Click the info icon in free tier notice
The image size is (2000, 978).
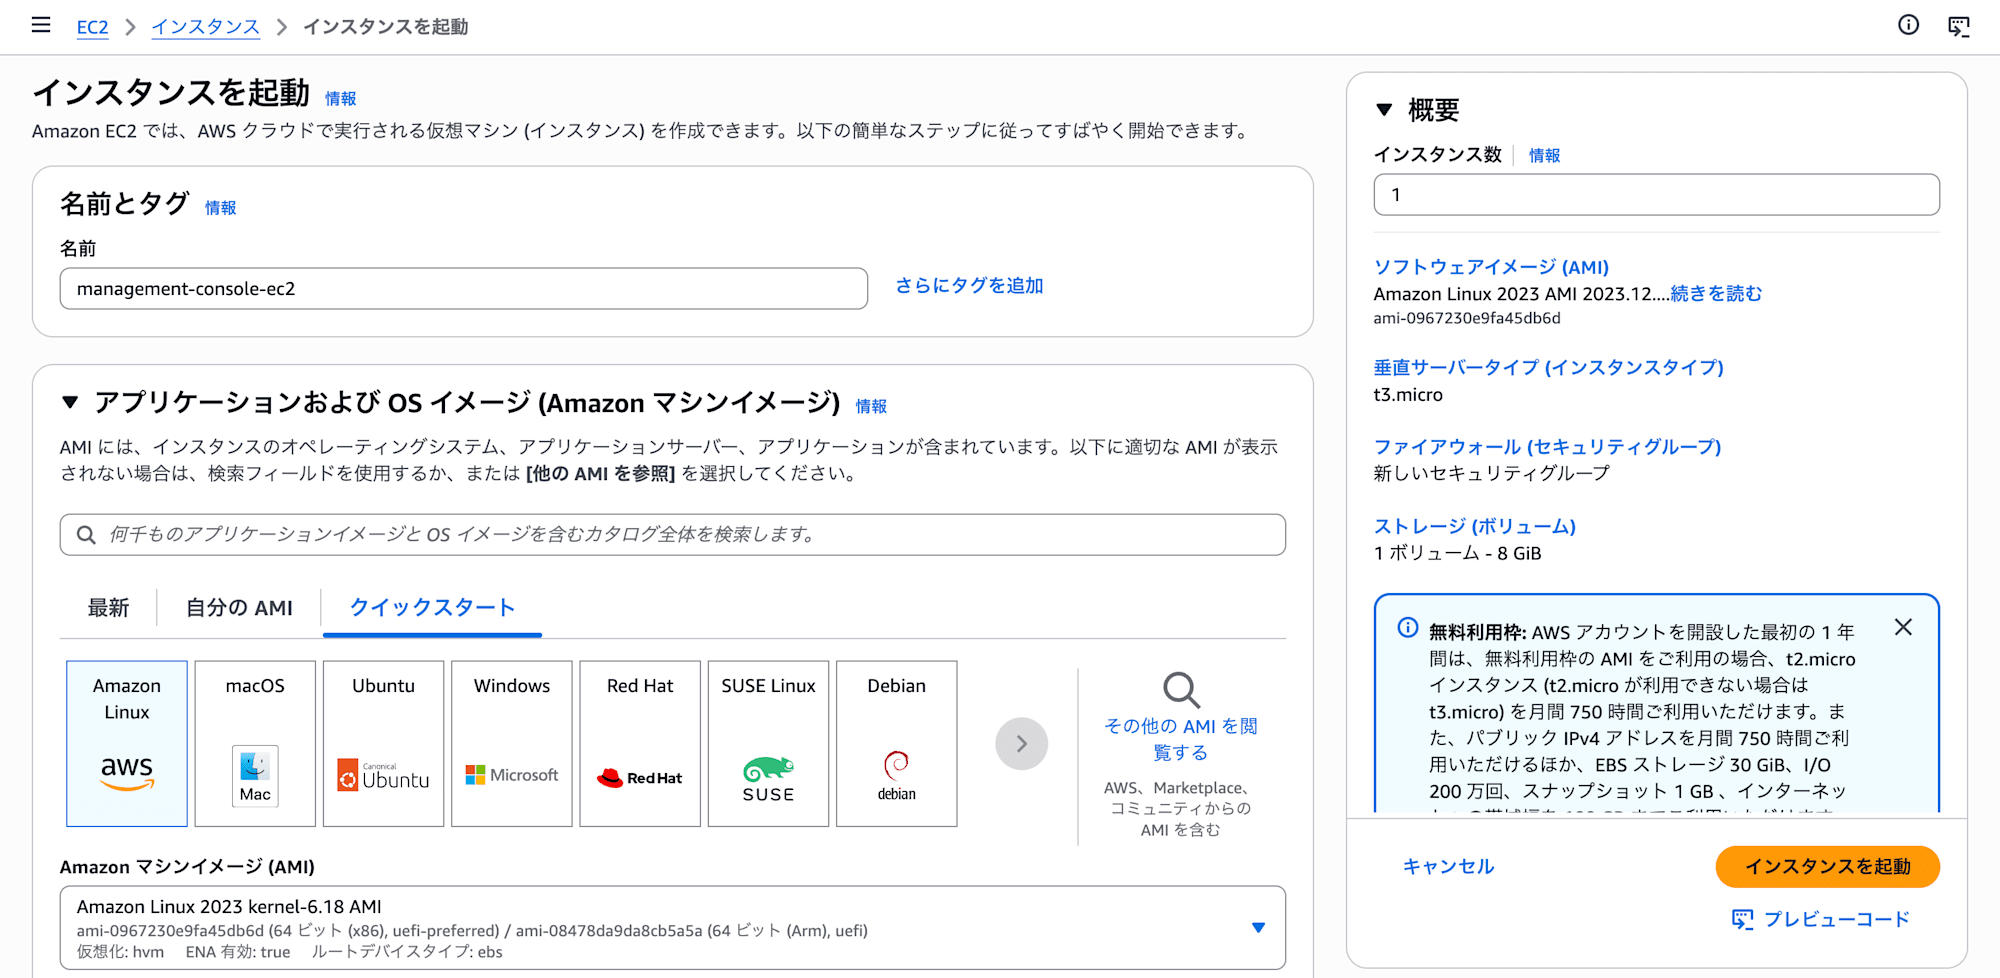pyautogui.click(x=1407, y=628)
